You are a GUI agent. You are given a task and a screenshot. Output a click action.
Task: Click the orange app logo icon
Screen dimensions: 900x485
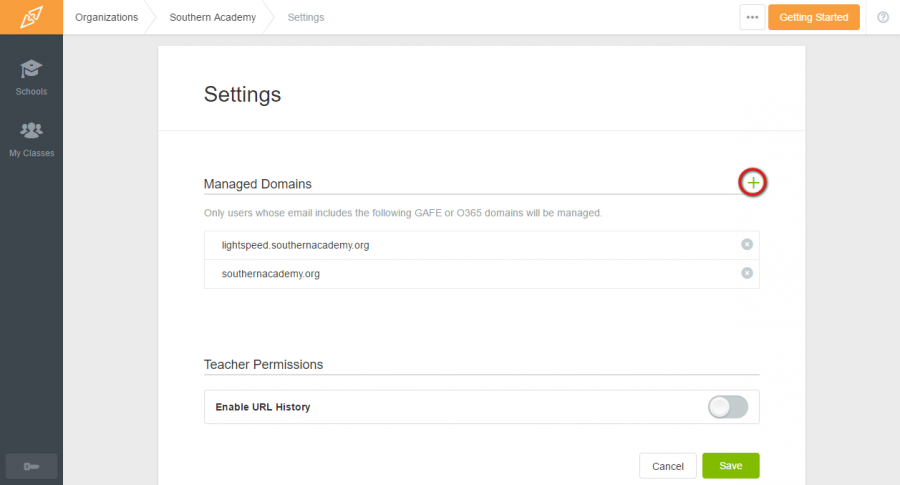pyautogui.click(x=31, y=17)
